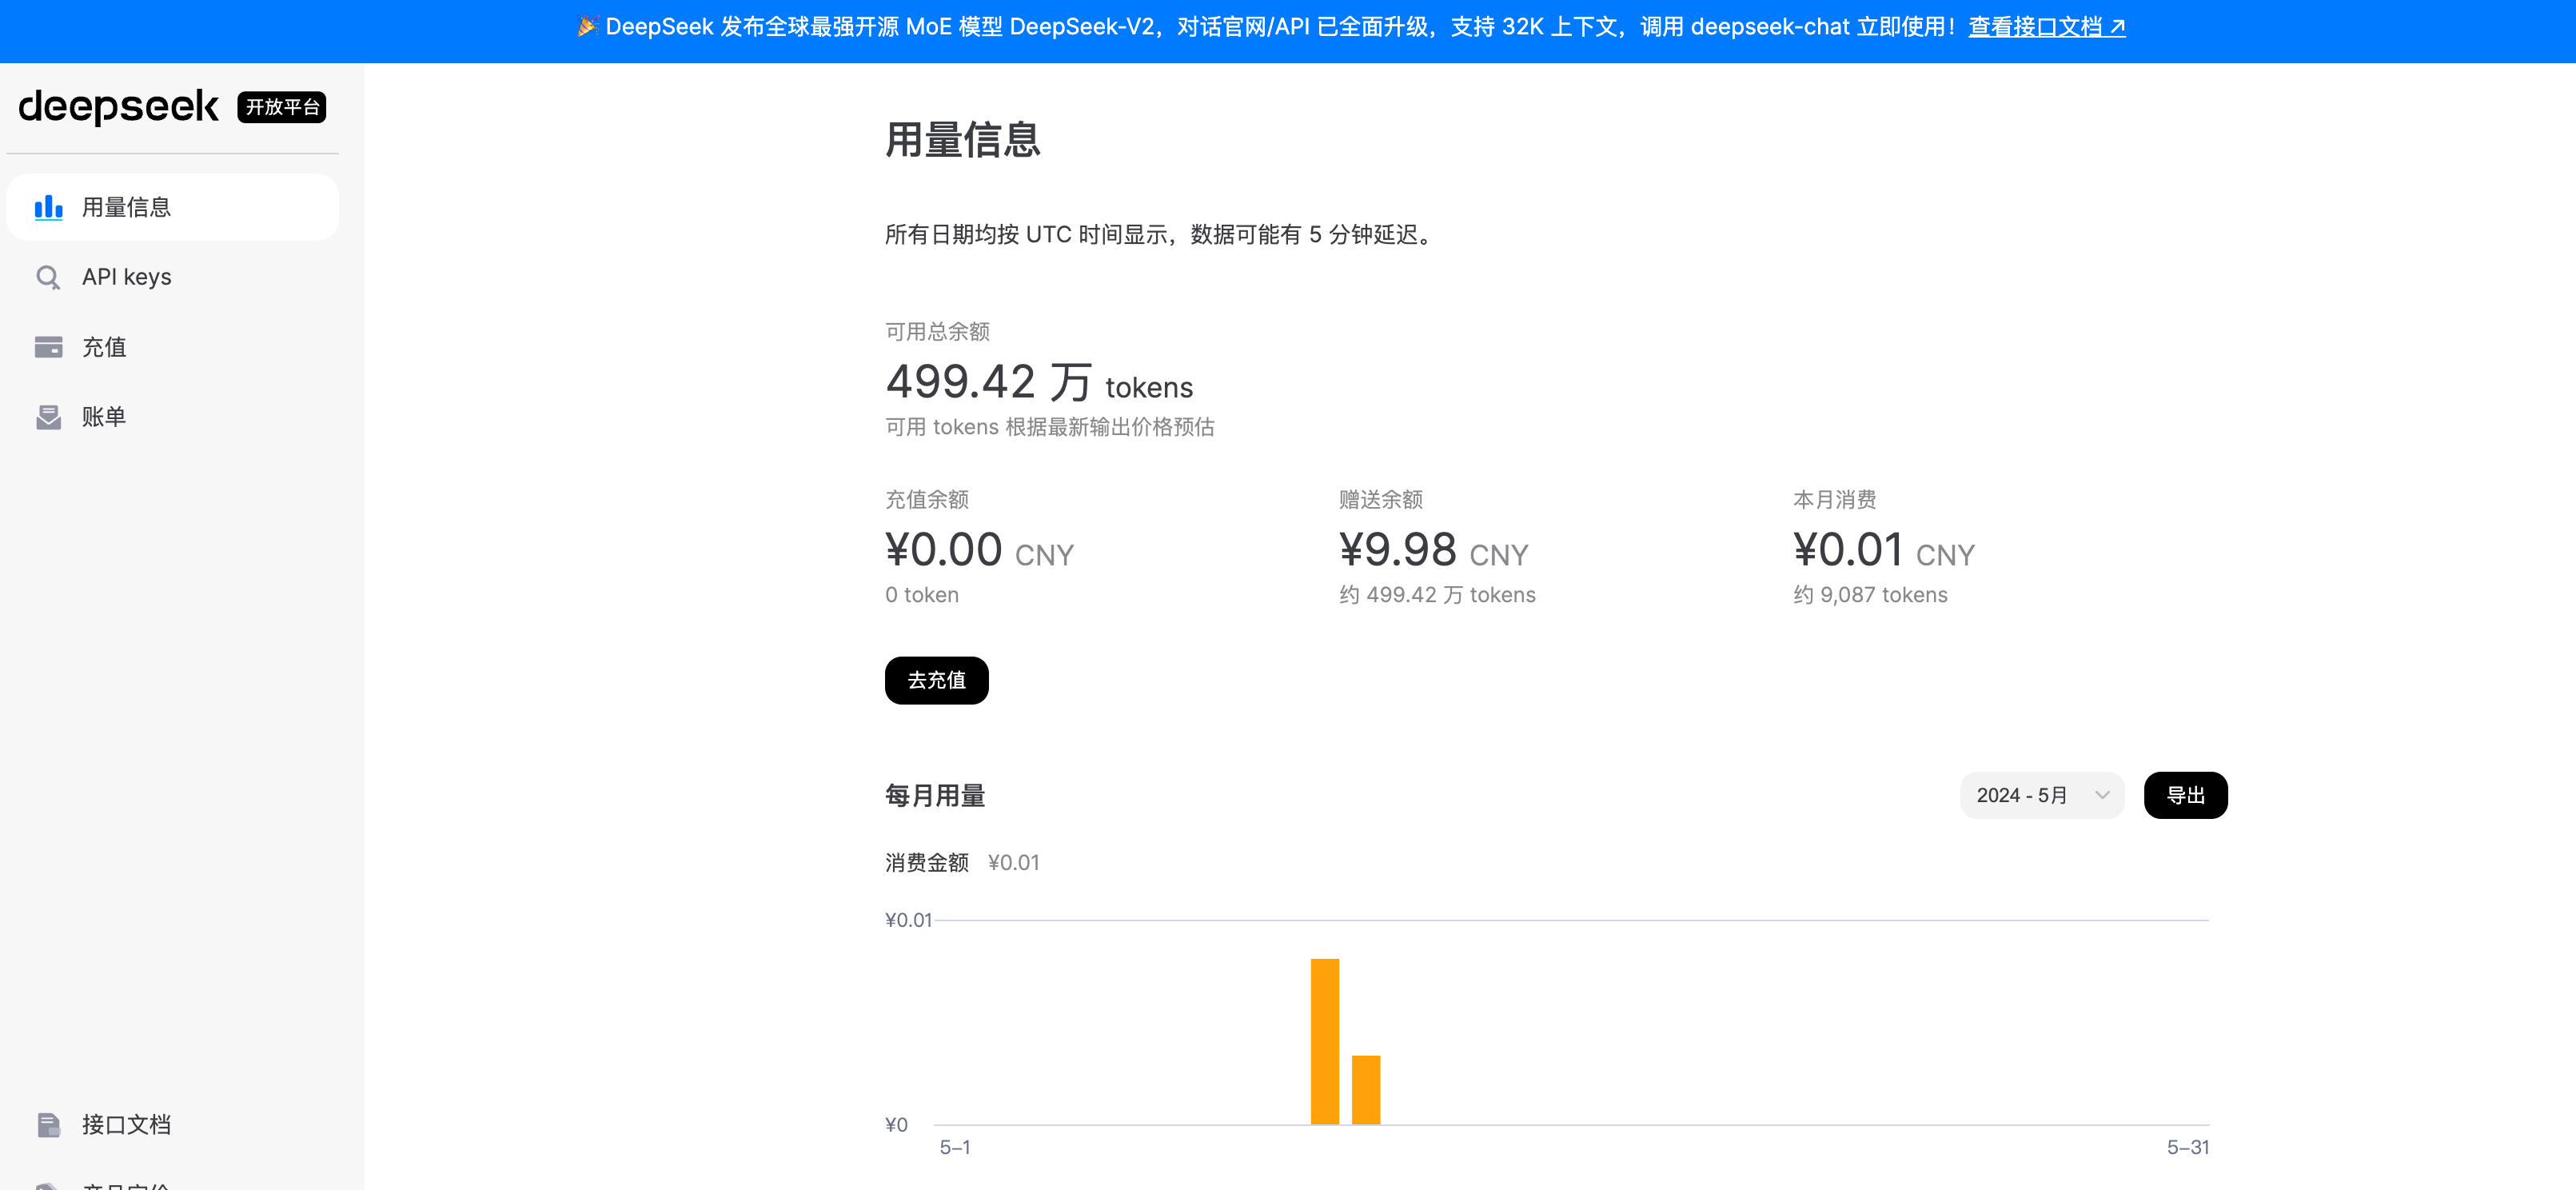The height and width of the screenshot is (1190, 2576).
Task: Go to the 充值 sidebar page
Action: tap(172, 347)
